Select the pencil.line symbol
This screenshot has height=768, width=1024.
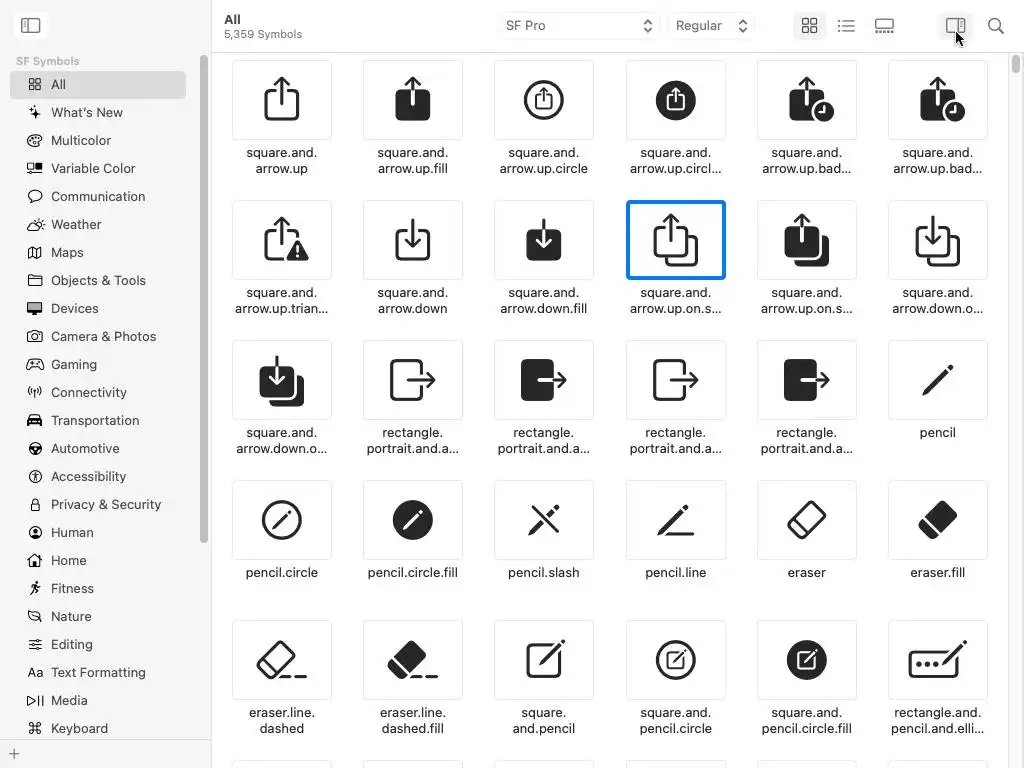click(676, 520)
